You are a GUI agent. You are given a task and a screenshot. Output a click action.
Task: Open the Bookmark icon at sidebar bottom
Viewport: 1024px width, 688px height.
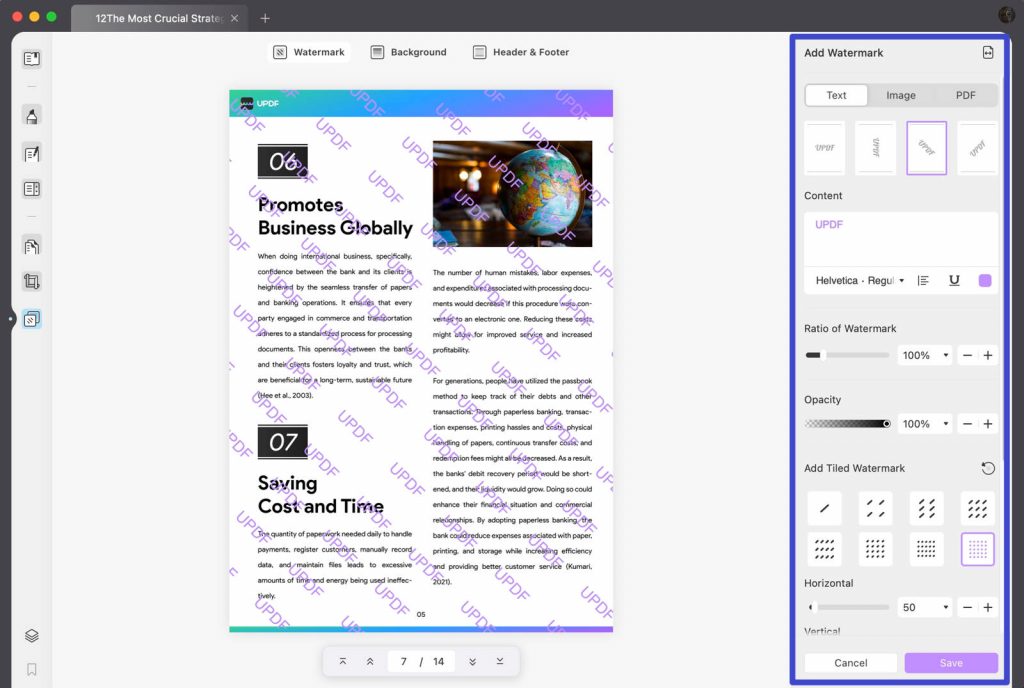(31, 669)
